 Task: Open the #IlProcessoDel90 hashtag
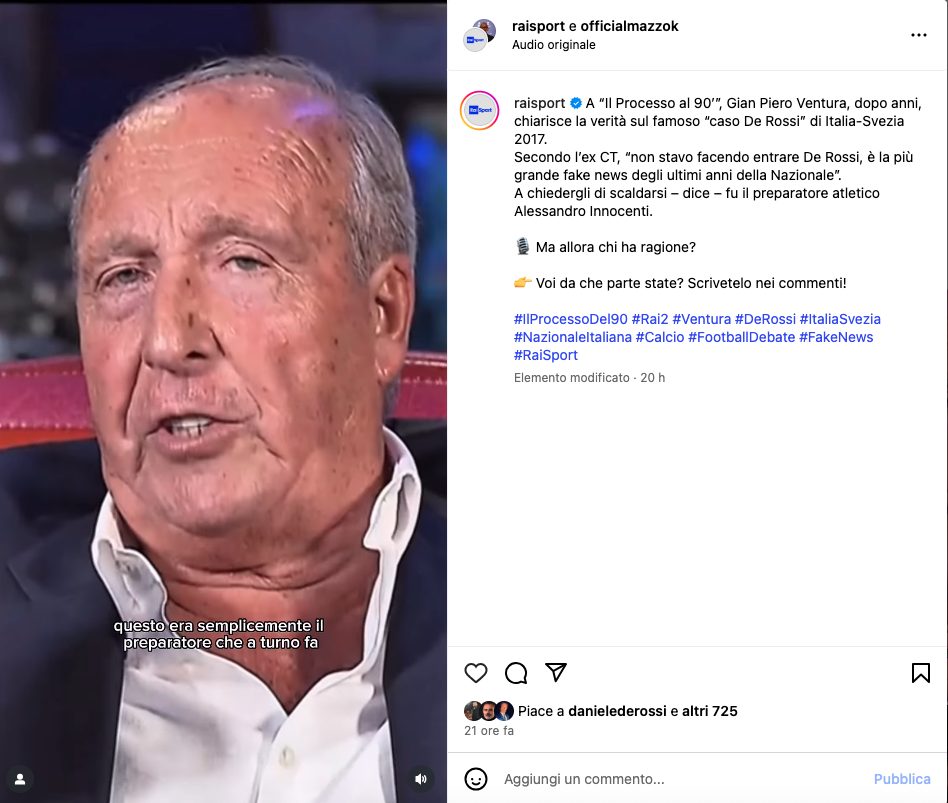570,319
